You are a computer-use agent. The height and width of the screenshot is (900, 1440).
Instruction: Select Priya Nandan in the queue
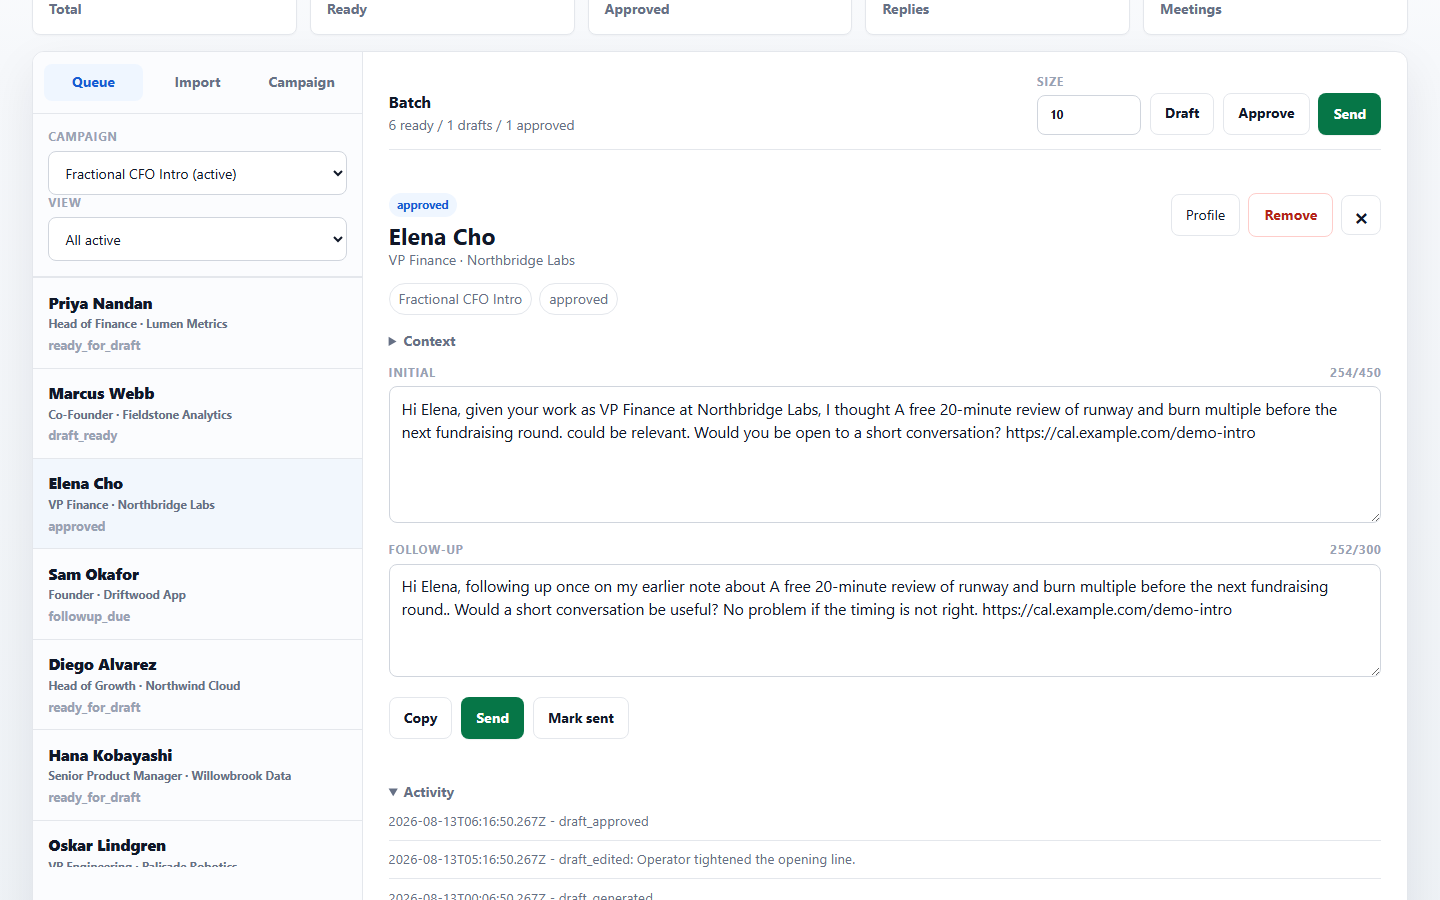(x=198, y=323)
